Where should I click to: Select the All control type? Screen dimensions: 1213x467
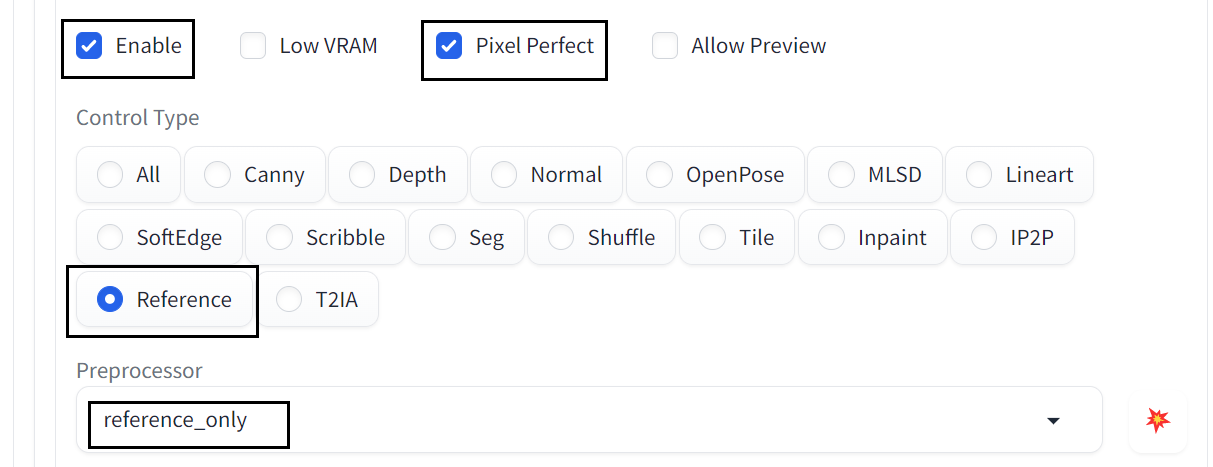[128, 175]
